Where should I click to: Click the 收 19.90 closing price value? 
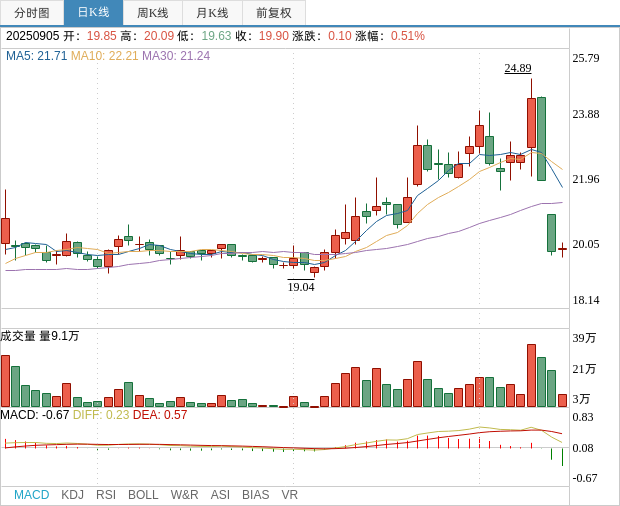[x=274, y=36]
